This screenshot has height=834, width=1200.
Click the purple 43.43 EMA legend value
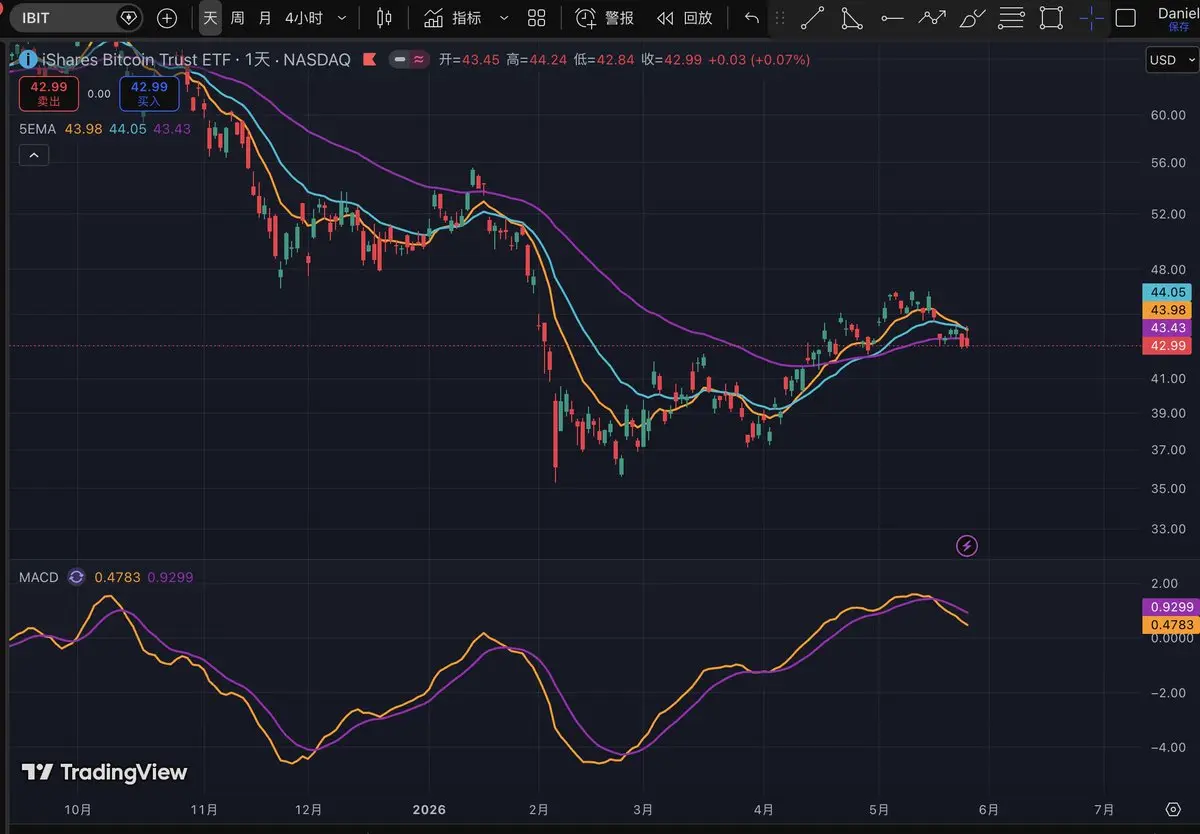172,129
